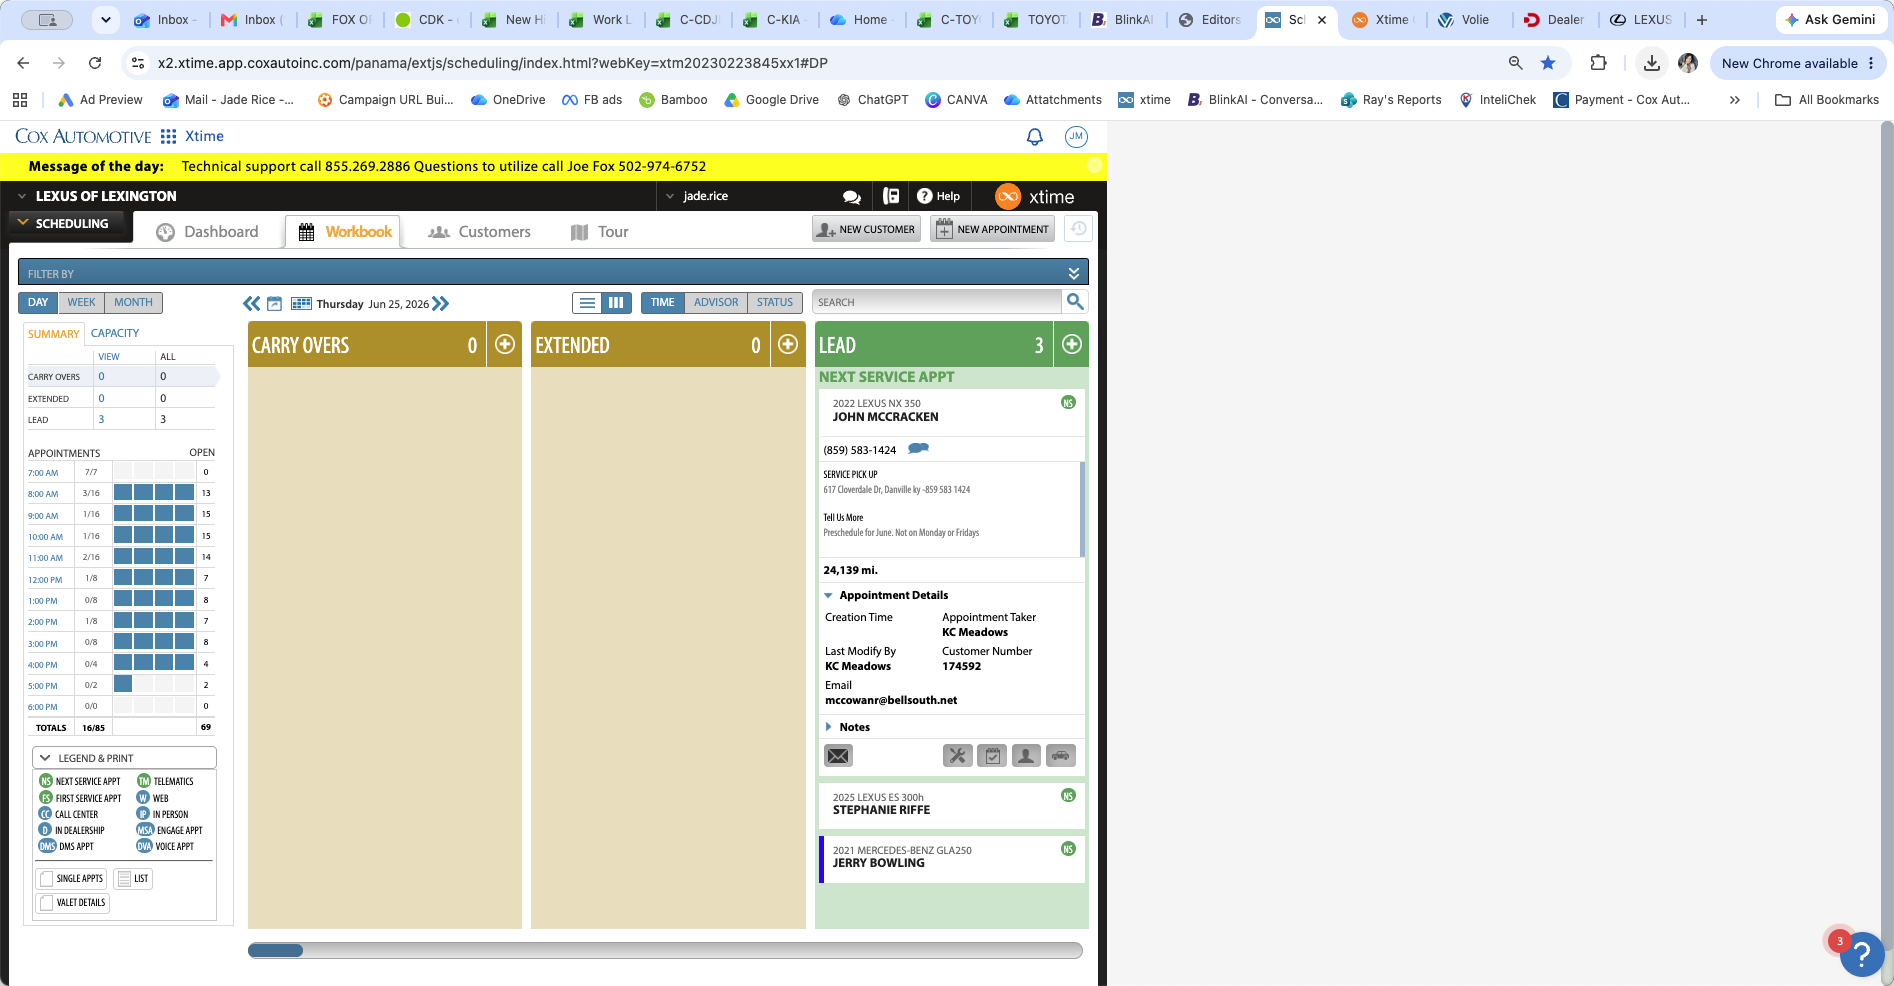Dismiss the message of the day
Image resolution: width=1894 pixels, height=986 pixels.
1095,165
